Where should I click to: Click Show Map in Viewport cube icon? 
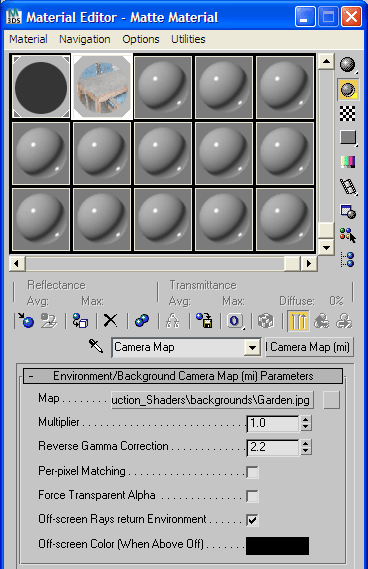point(266,321)
